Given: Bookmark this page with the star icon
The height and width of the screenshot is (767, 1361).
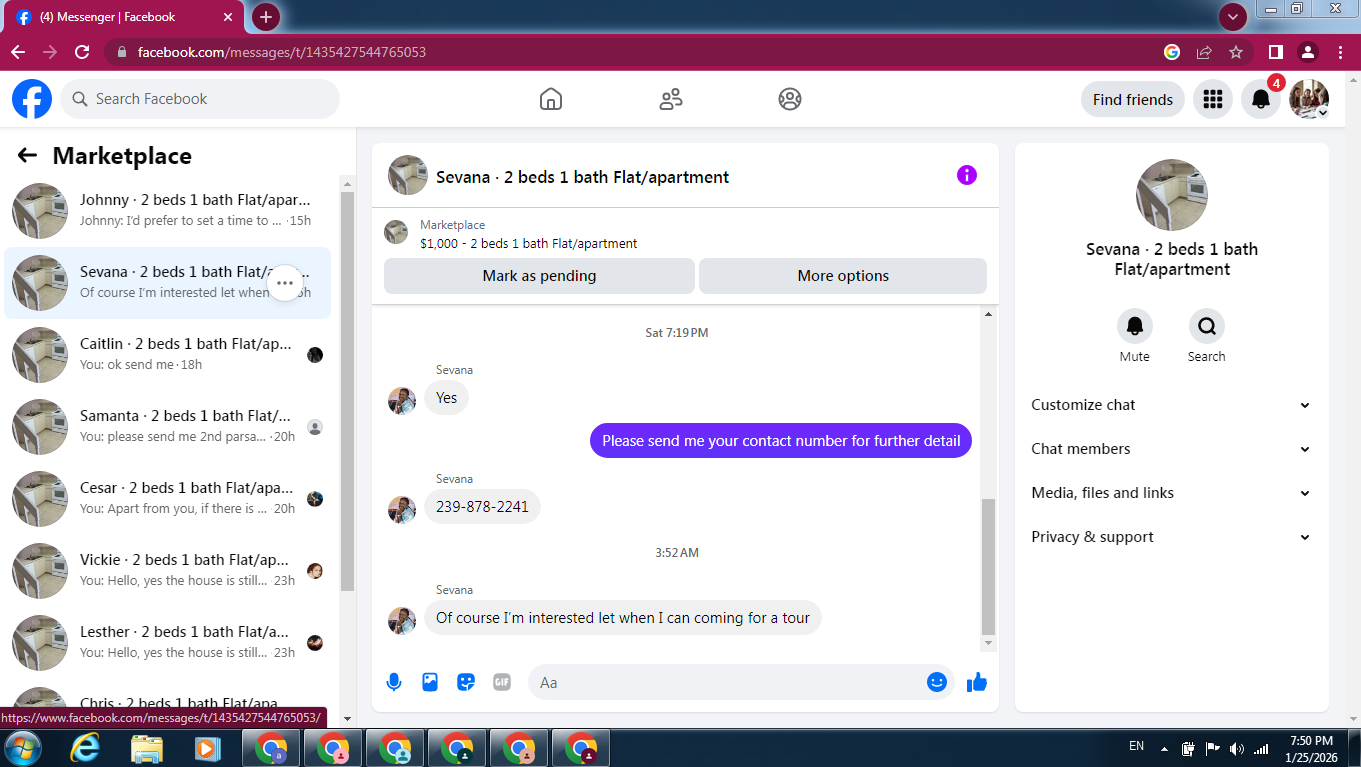Looking at the screenshot, I should [x=1236, y=52].
